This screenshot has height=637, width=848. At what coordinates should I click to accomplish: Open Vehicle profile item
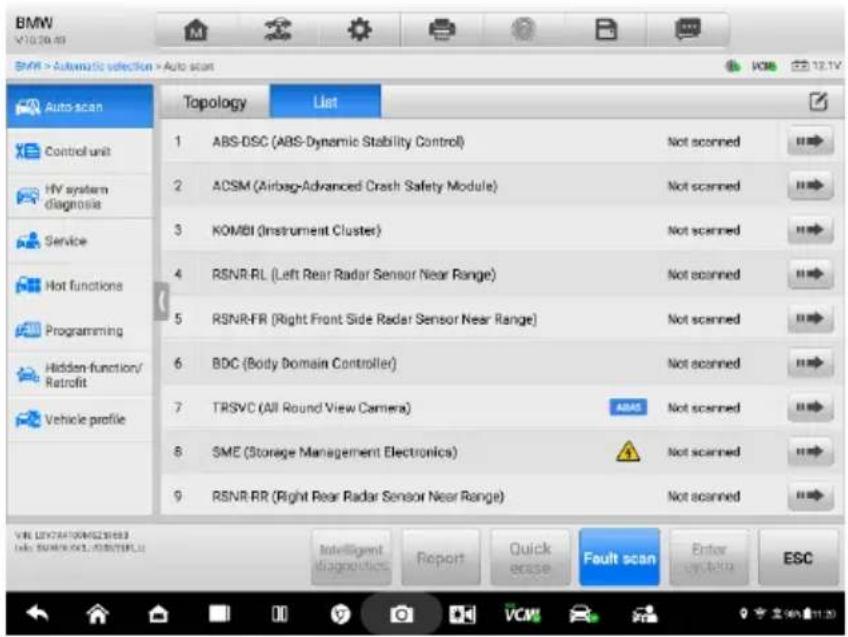coord(80,419)
